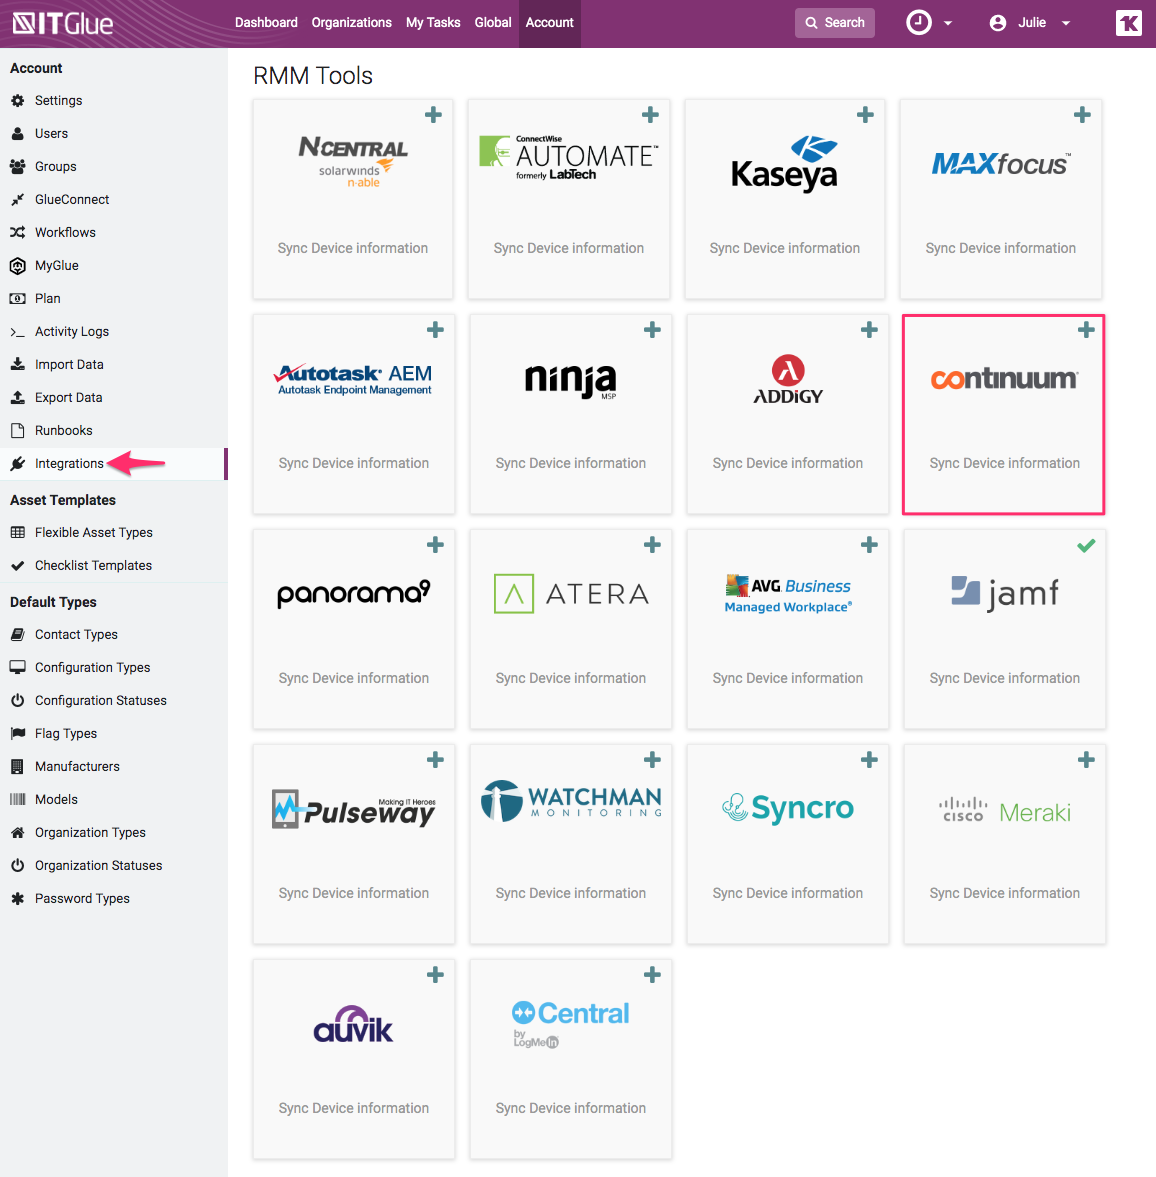The image size is (1156, 1177).
Task: Open Configuration Types in sidebar
Action: tap(113, 668)
